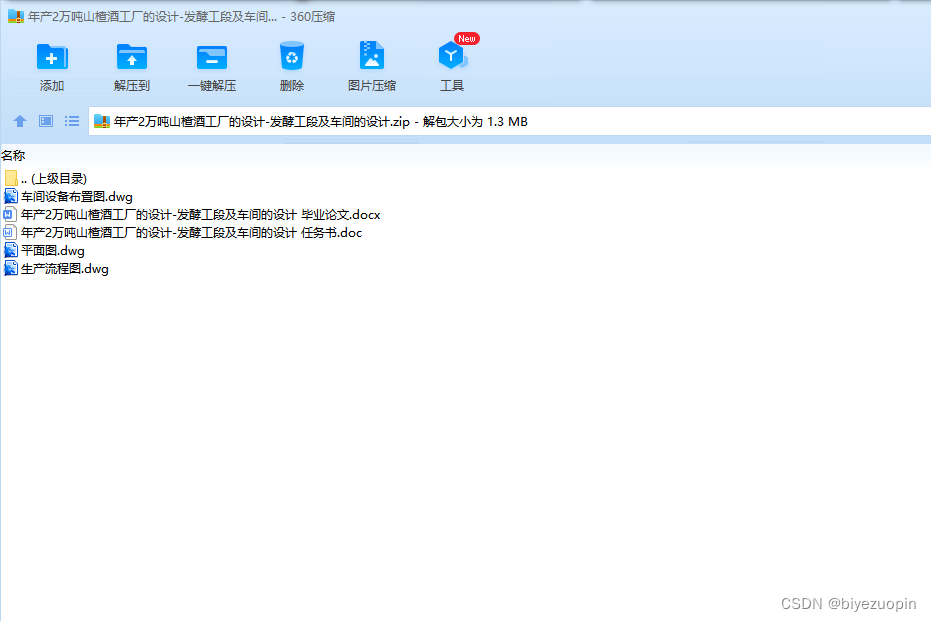Screen dimensions: 931x621
Task: Click the address bar path field
Action: (x=509, y=122)
